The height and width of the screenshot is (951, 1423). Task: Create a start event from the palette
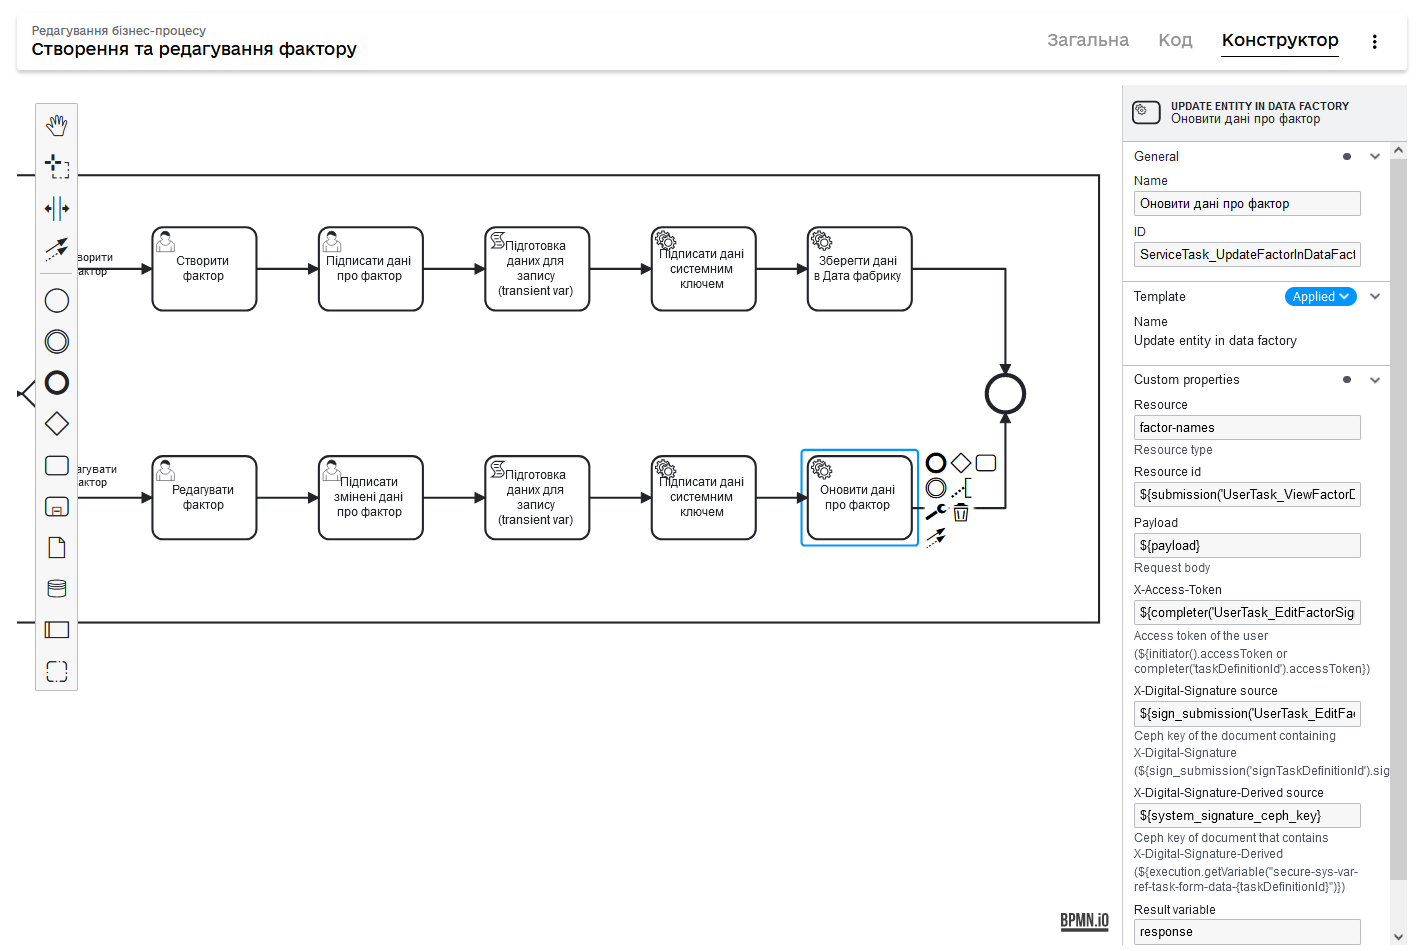[57, 300]
